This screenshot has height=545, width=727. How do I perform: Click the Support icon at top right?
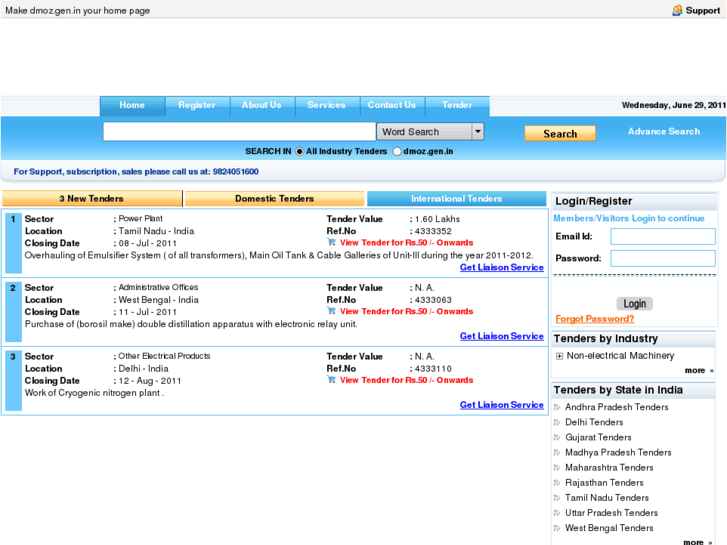coord(677,10)
